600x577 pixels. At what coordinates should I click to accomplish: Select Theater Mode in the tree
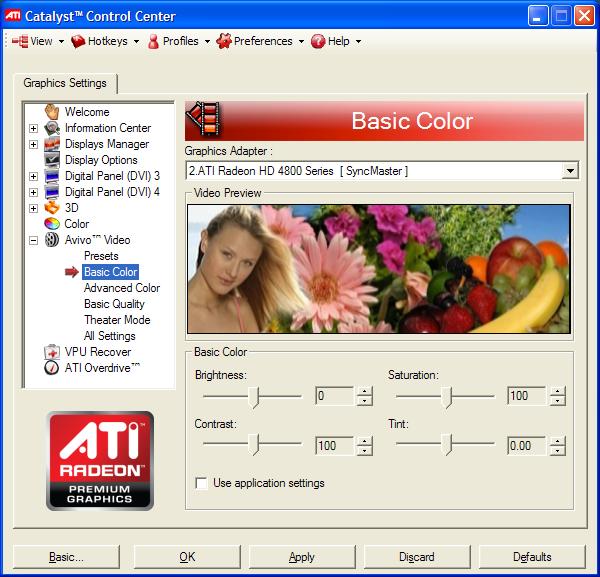(117, 320)
